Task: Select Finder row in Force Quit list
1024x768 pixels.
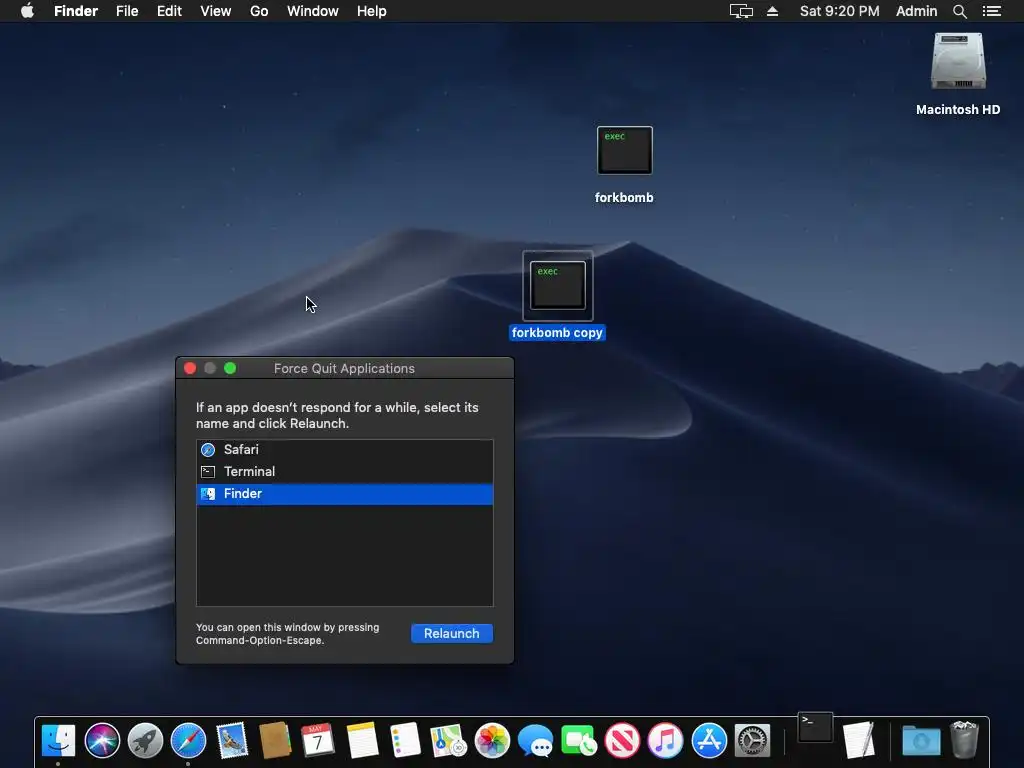Action: 345,494
